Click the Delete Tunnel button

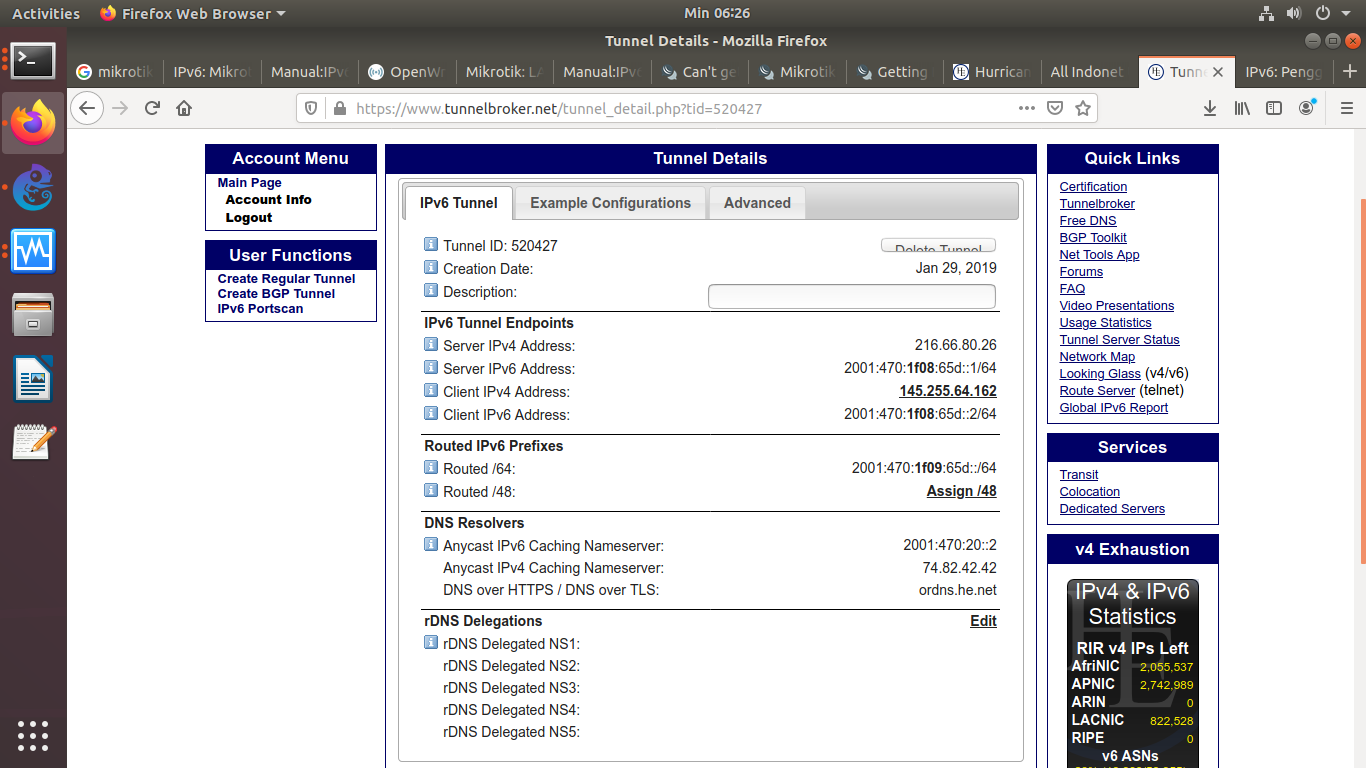tap(938, 246)
